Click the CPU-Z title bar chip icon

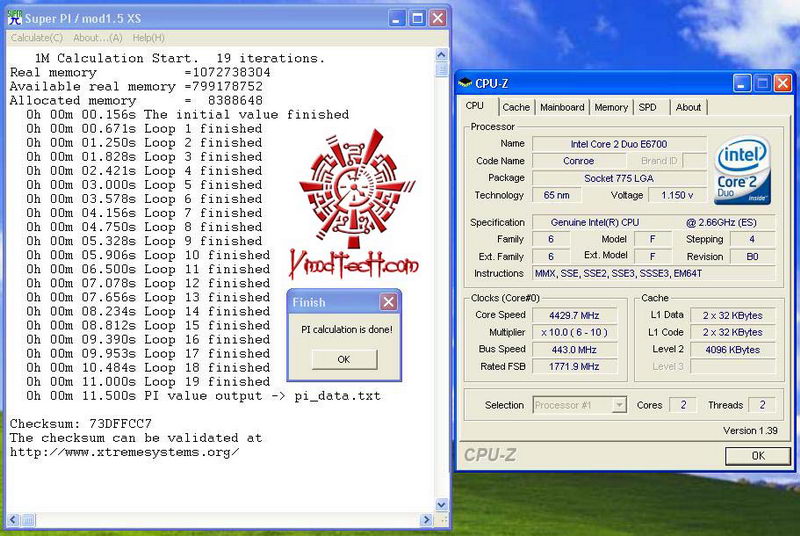[465, 83]
